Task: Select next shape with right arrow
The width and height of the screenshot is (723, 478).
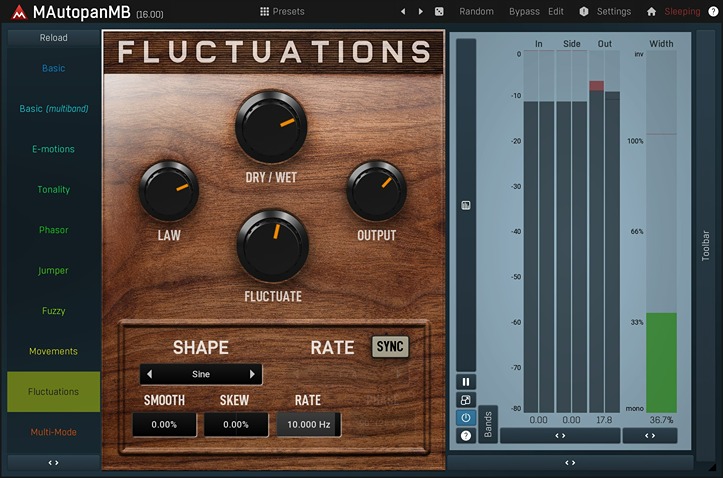Action: click(x=252, y=374)
